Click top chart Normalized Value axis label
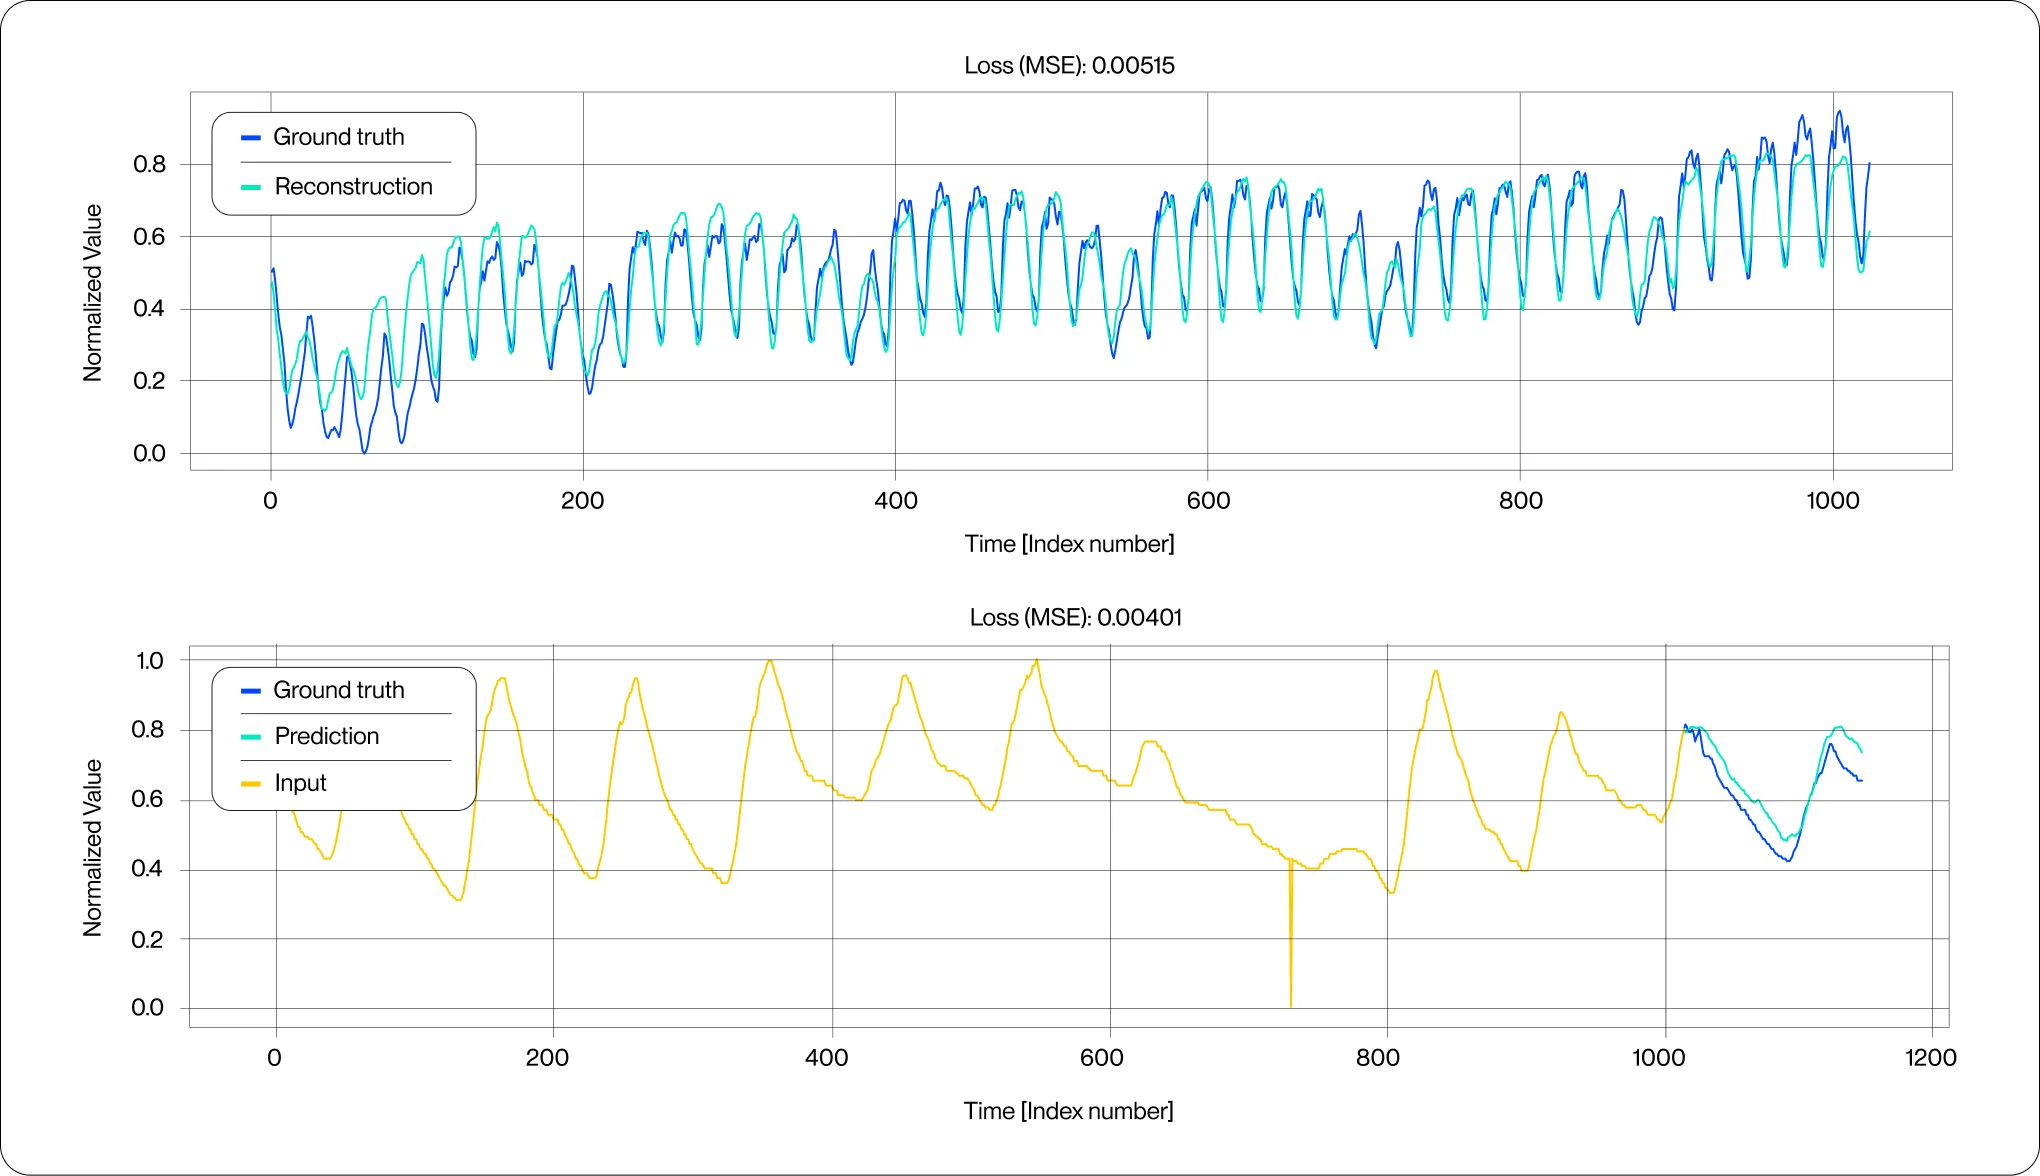Screen dimensions: 2040x1176 93,293
